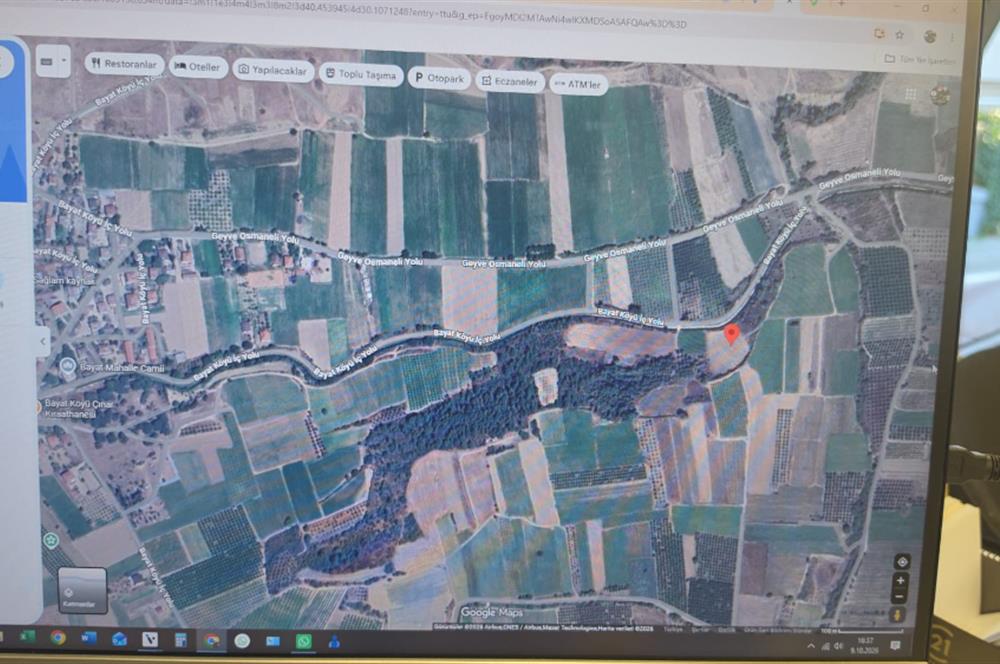Click the install app icon in the address bar

[x=879, y=34]
